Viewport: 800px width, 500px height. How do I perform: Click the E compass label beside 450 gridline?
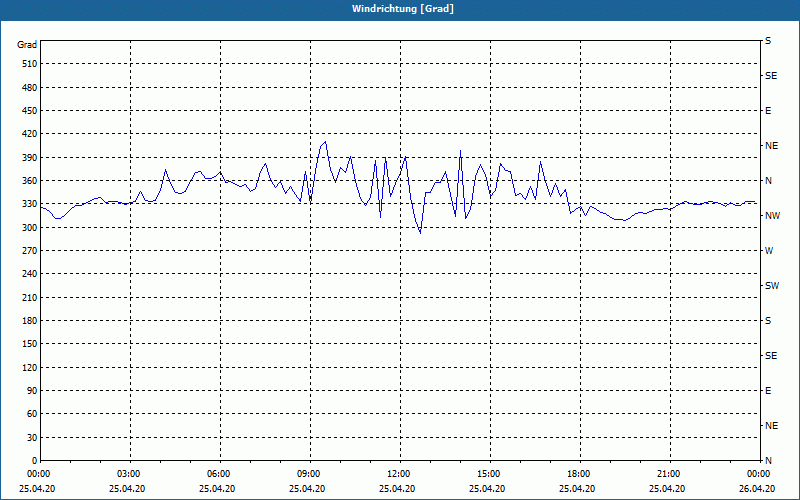pyautogui.click(x=768, y=111)
